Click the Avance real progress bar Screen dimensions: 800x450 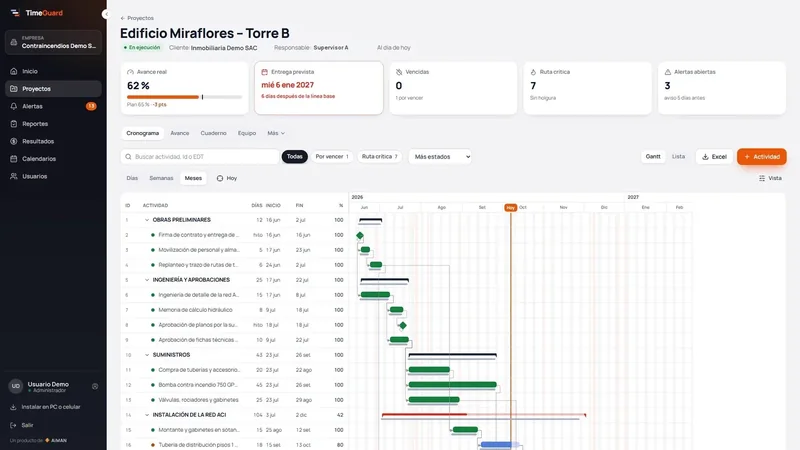point(184,97)
